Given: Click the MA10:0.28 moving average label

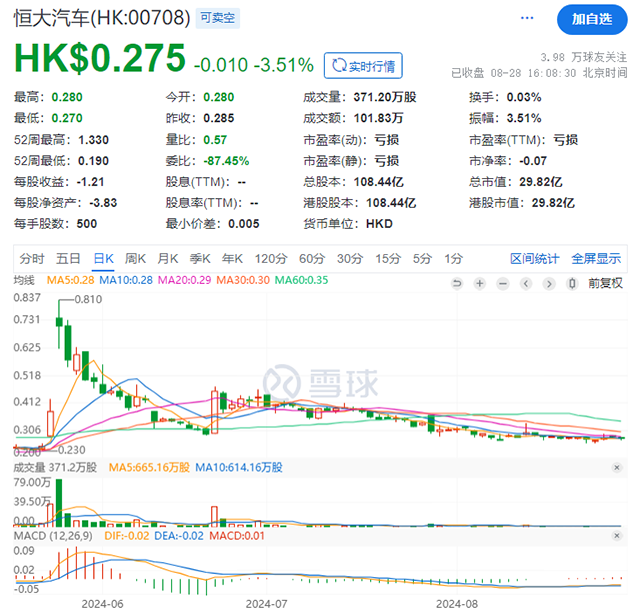Looking at the screenshot, I should pyautogui.click(x=126, y=280).
